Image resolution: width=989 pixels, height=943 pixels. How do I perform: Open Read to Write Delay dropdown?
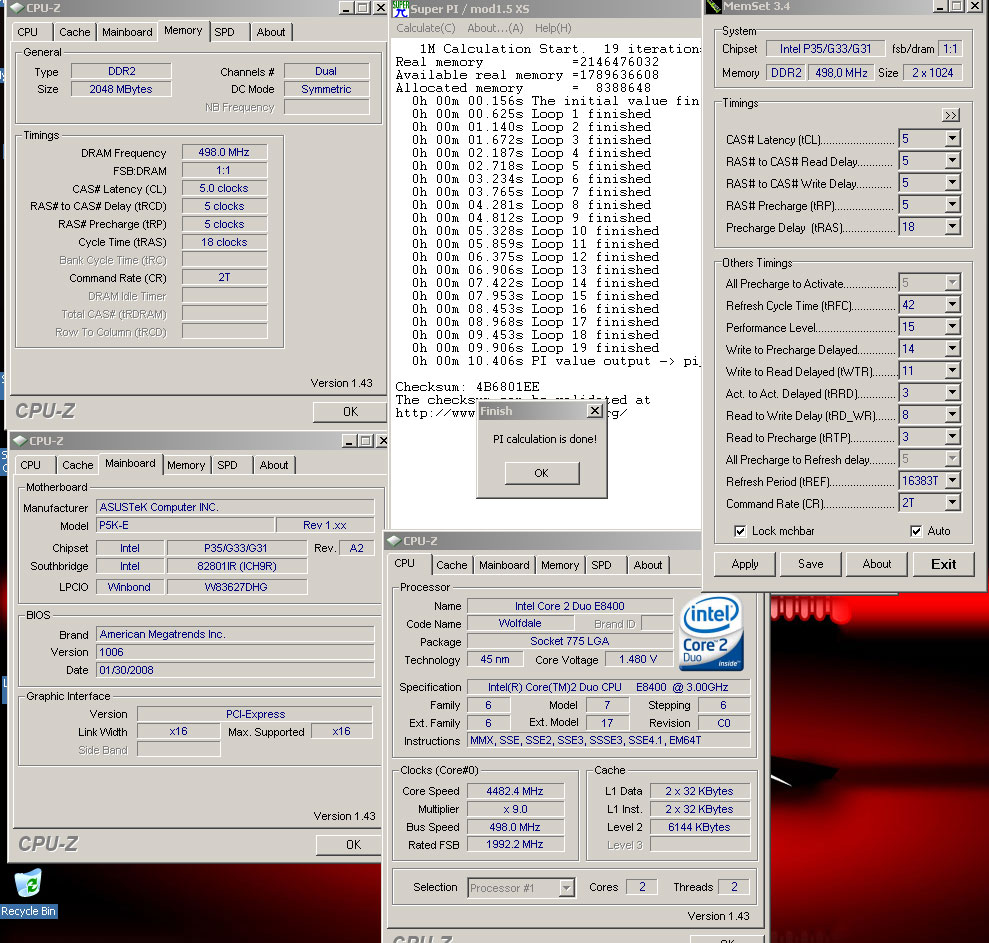click(952, 415)
